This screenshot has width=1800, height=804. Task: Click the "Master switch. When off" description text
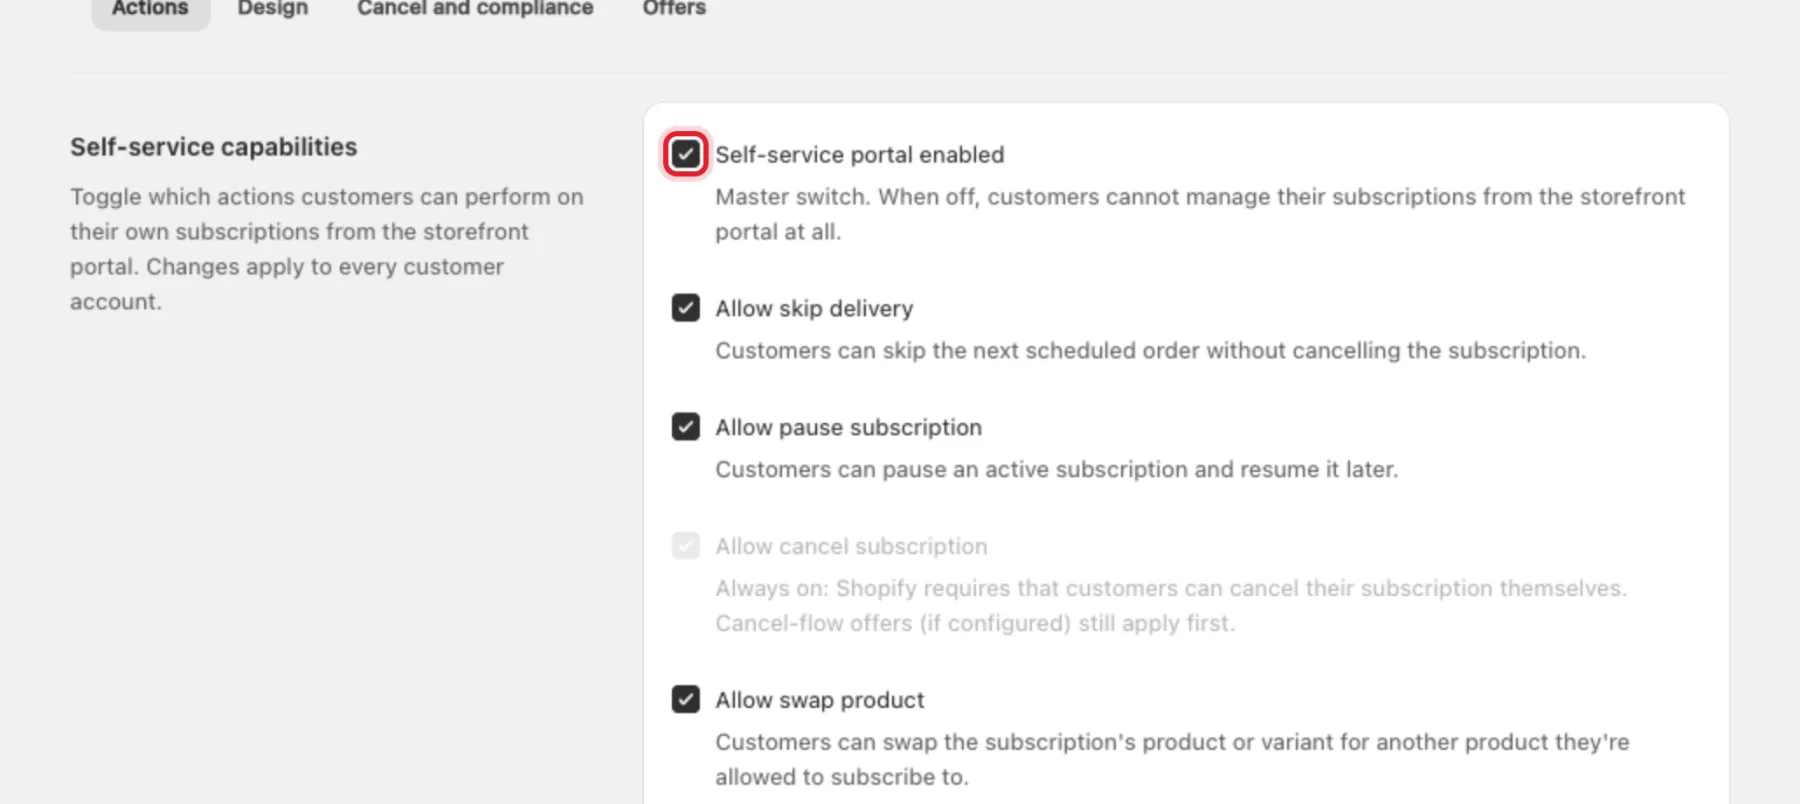coord(1200,214)
